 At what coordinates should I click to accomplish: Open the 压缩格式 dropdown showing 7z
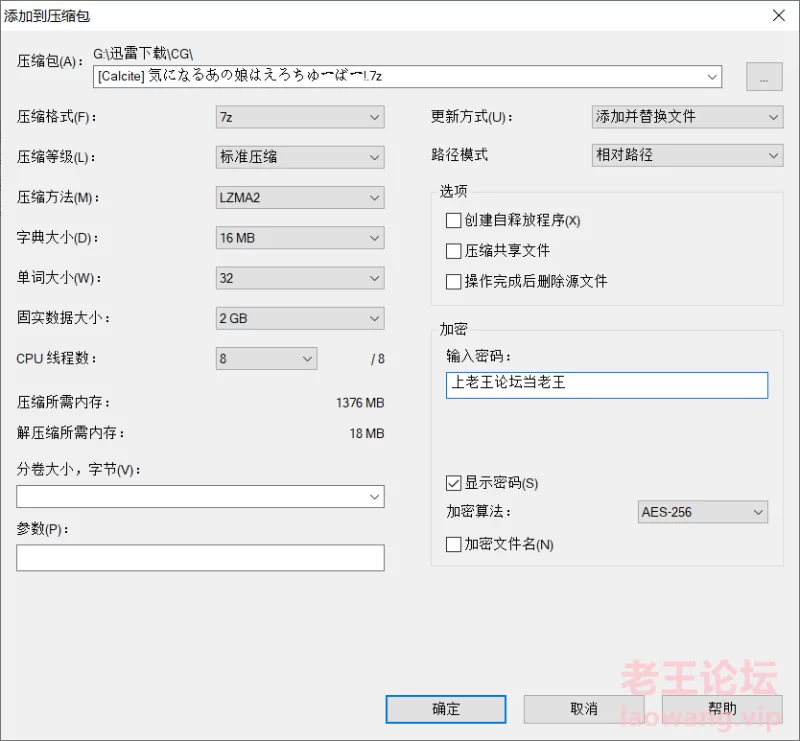tap(300, 117)
